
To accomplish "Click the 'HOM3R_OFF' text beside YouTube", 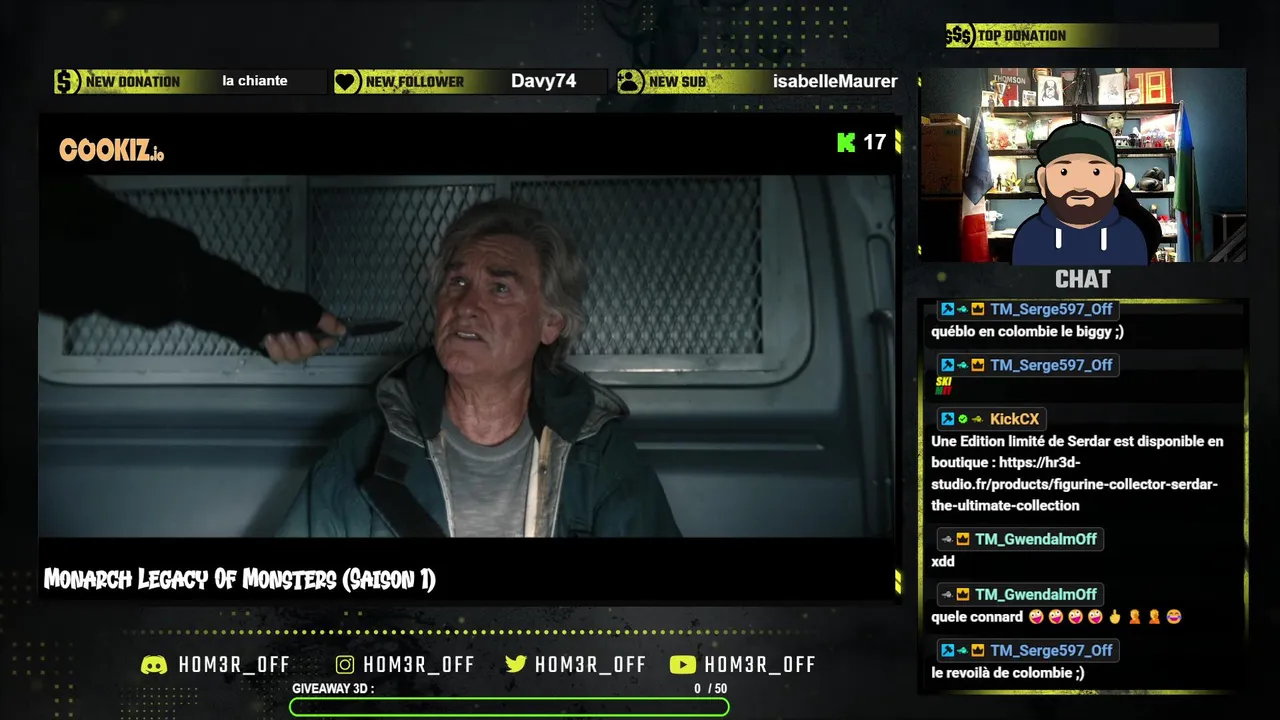I will (760, 665).
